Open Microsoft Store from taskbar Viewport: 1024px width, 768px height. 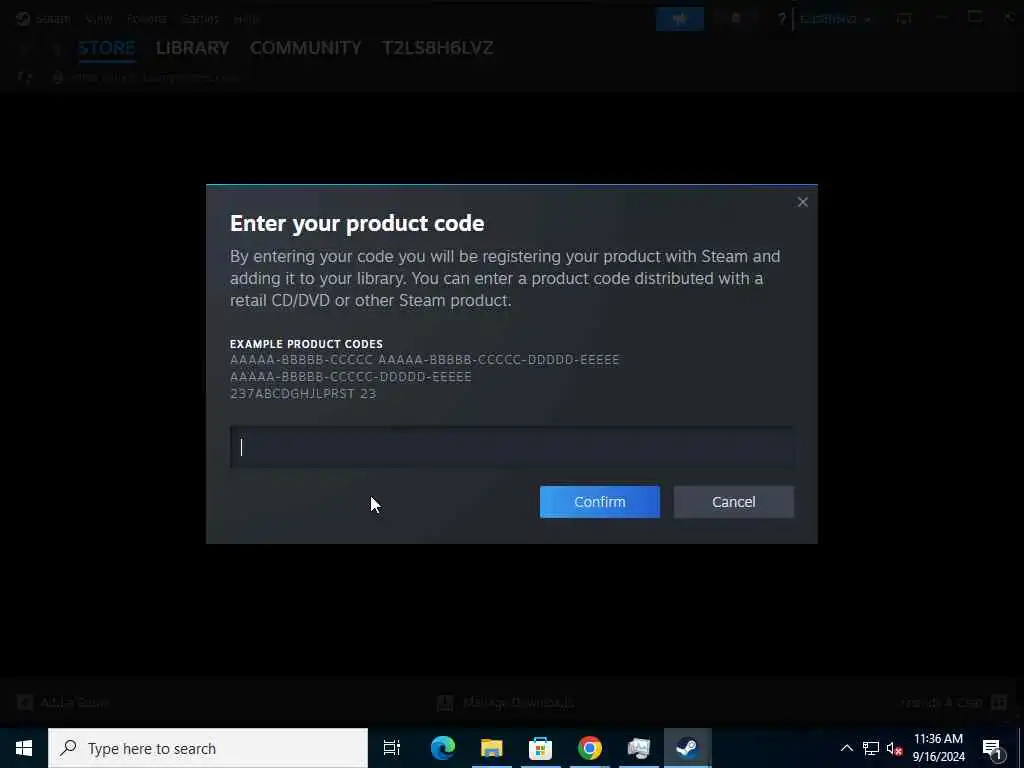pyautogui.click(x=540, y=748)
